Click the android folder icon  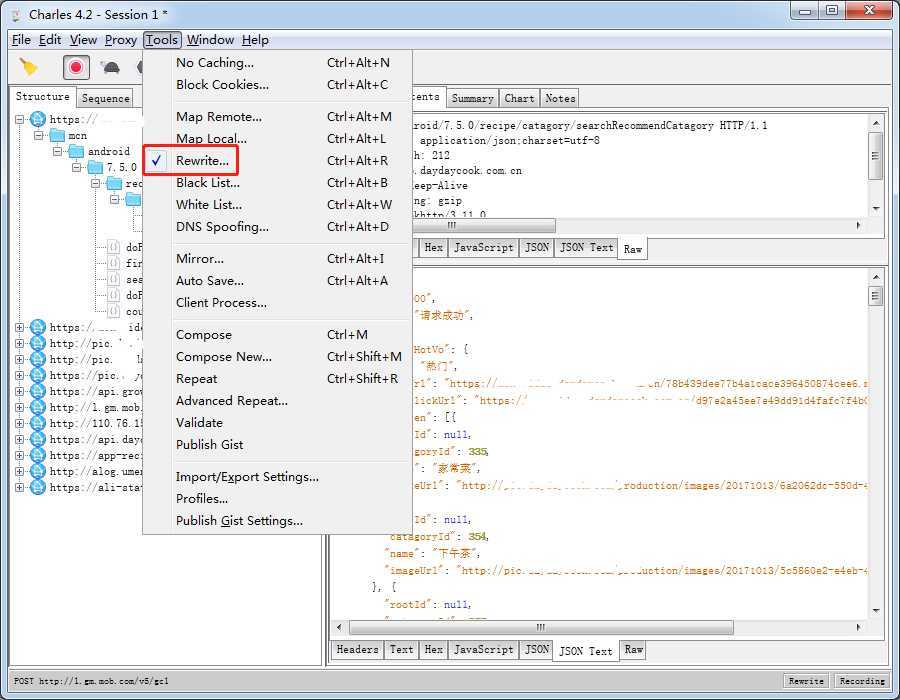click(x=76, y=151)
